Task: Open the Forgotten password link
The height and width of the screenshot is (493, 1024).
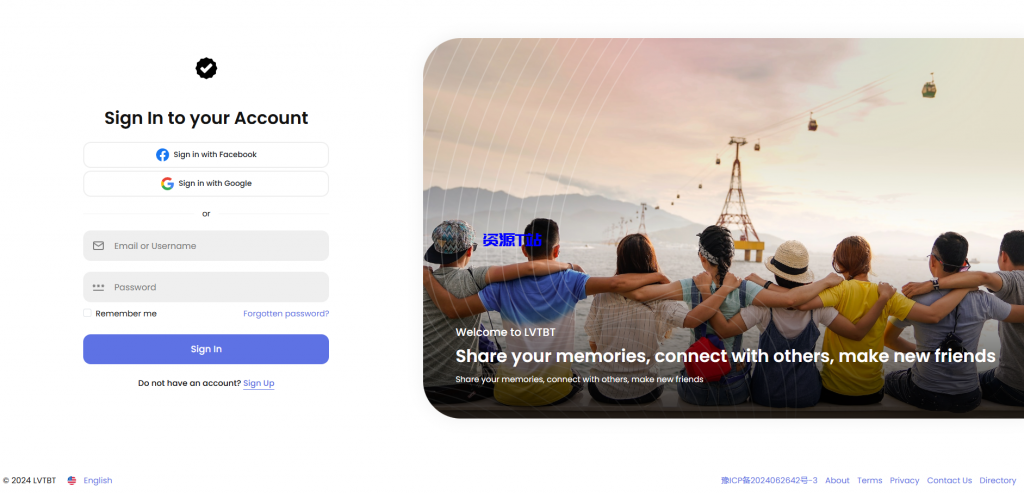Action: pyautogui.click(x=286, y=313)
